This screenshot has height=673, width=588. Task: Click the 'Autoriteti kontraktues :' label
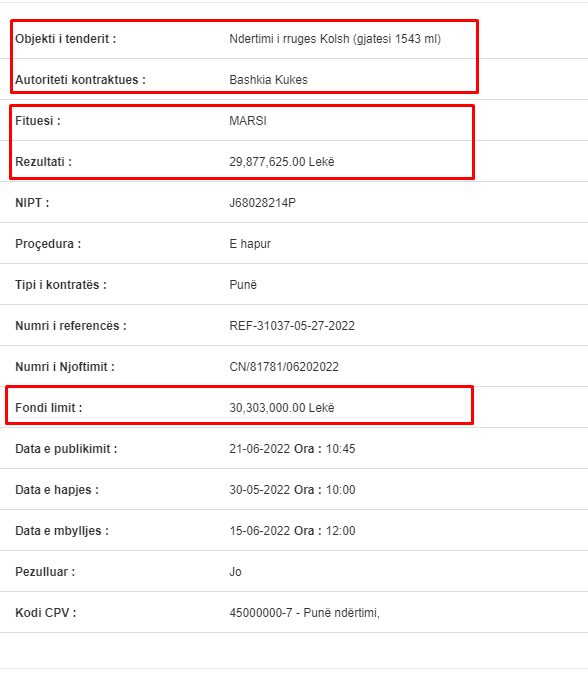[x=80, y=80]
